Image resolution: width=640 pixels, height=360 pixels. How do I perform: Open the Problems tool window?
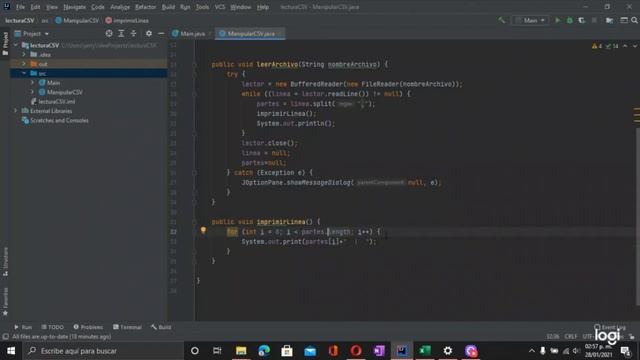point(88,327)
